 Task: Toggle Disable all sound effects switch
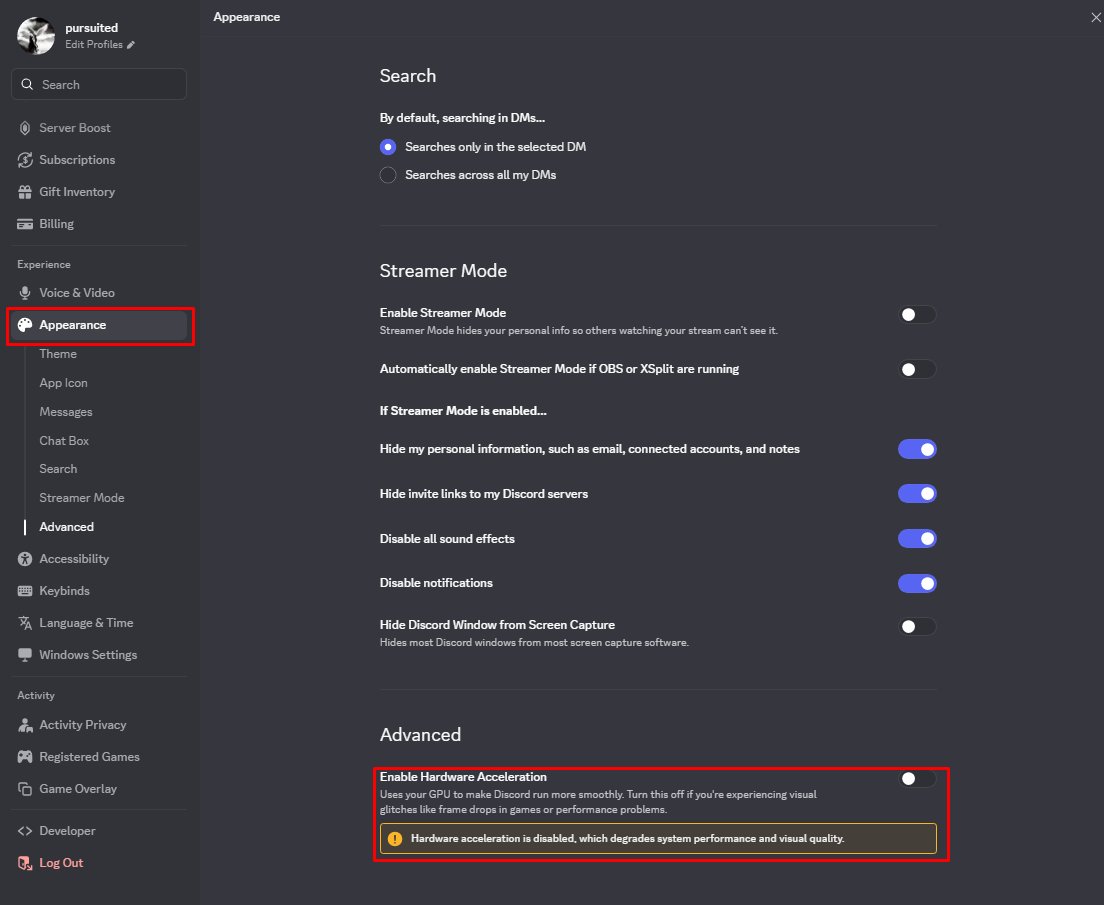(x=917, y=539)
